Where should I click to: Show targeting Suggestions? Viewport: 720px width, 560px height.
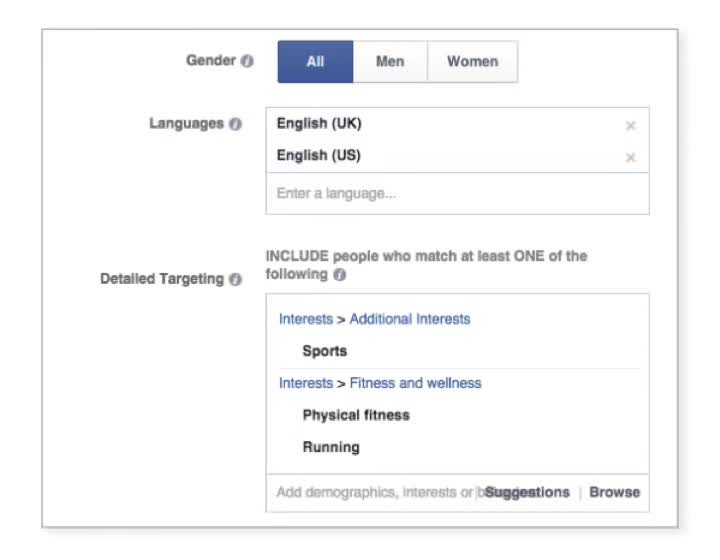pyautogui.click(x=527, y=492)
